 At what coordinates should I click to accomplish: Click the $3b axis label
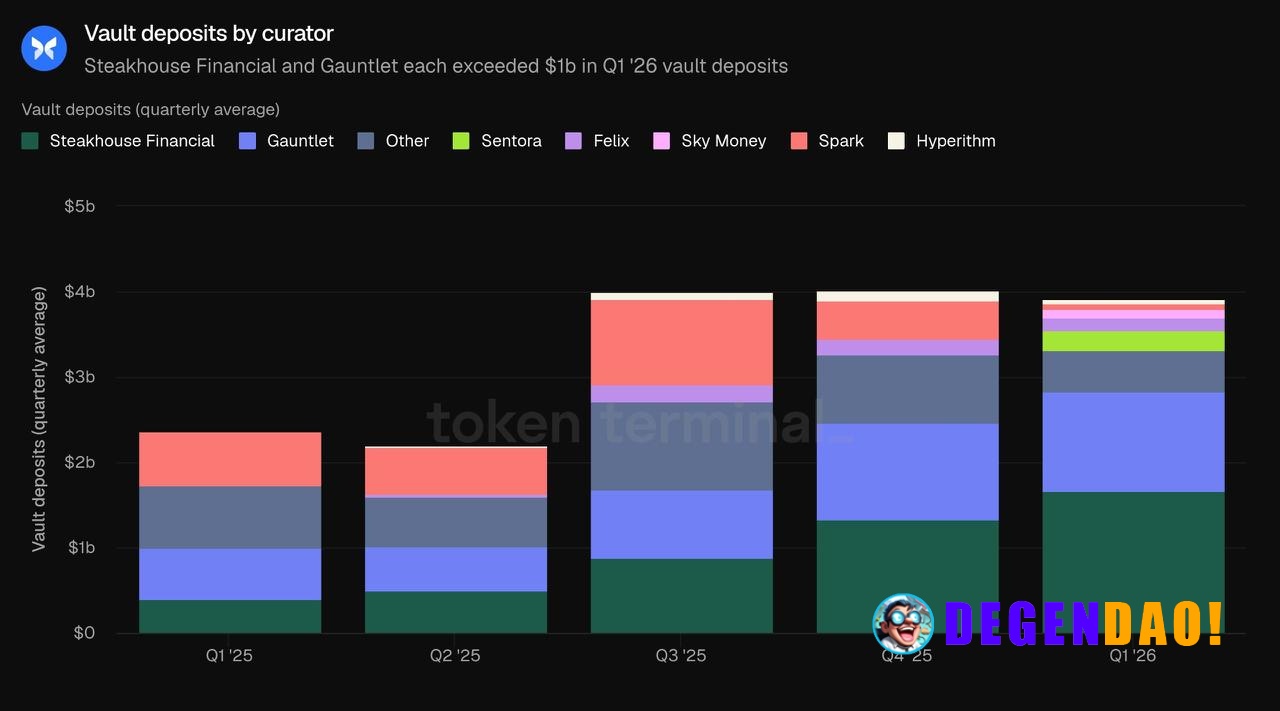pos(80,377)
